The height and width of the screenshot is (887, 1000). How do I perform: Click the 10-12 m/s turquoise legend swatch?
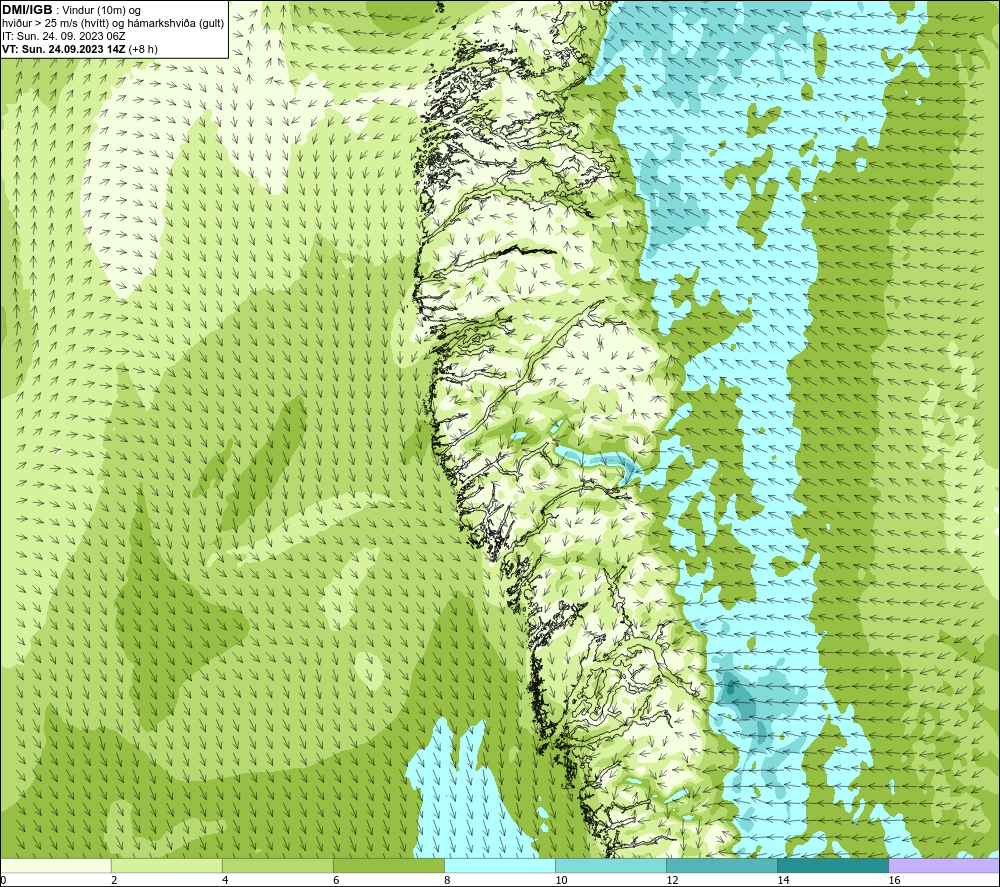(x=611, y=865)
